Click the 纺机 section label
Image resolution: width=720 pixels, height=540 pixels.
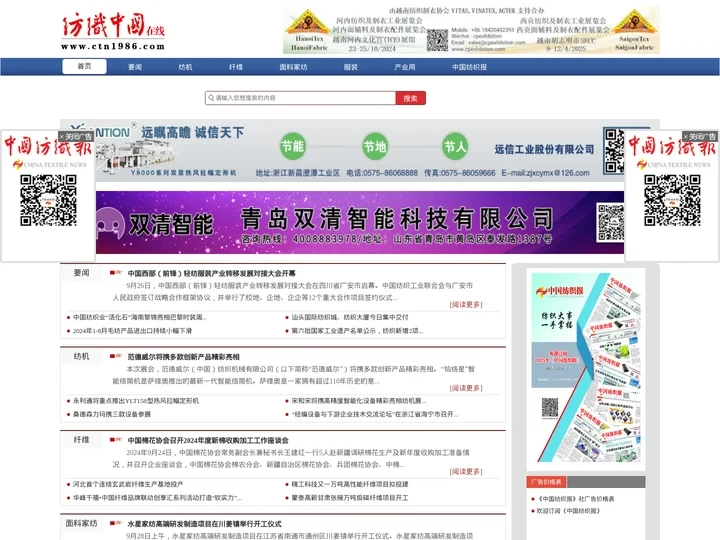click(82, 356)
